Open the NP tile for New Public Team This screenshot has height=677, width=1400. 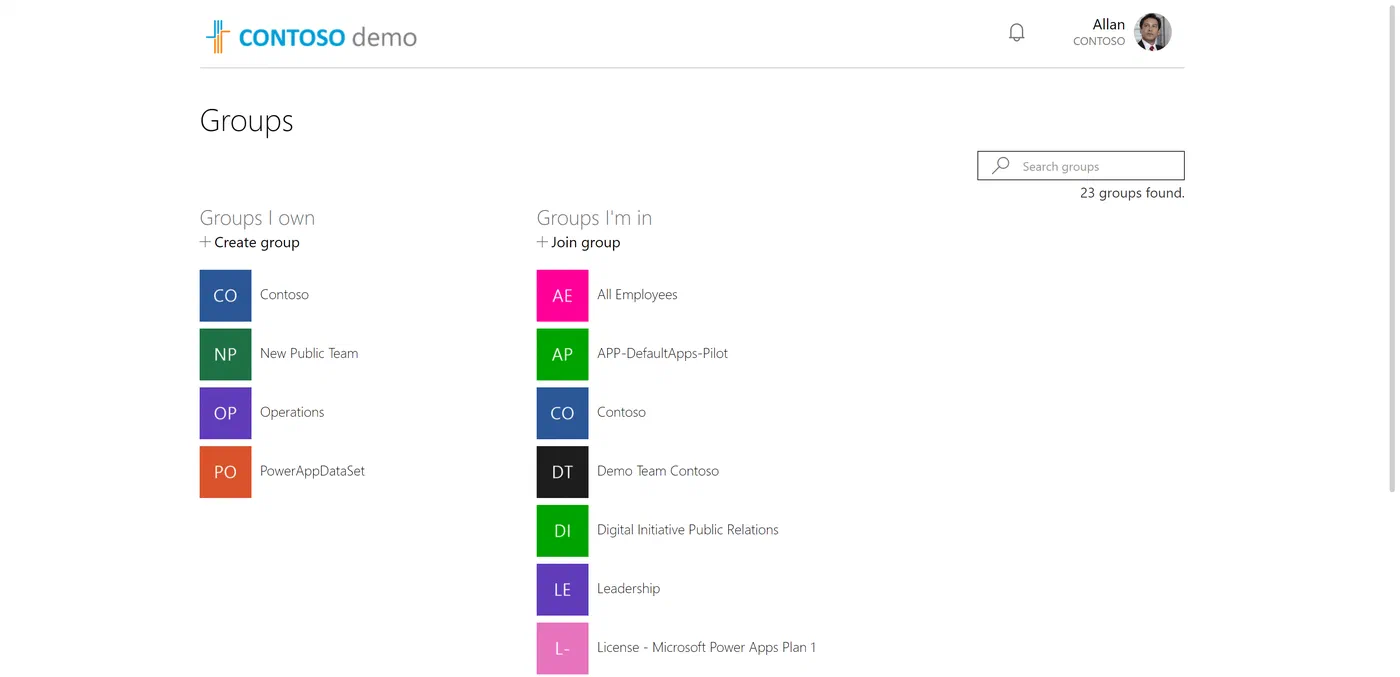[225, 354]
